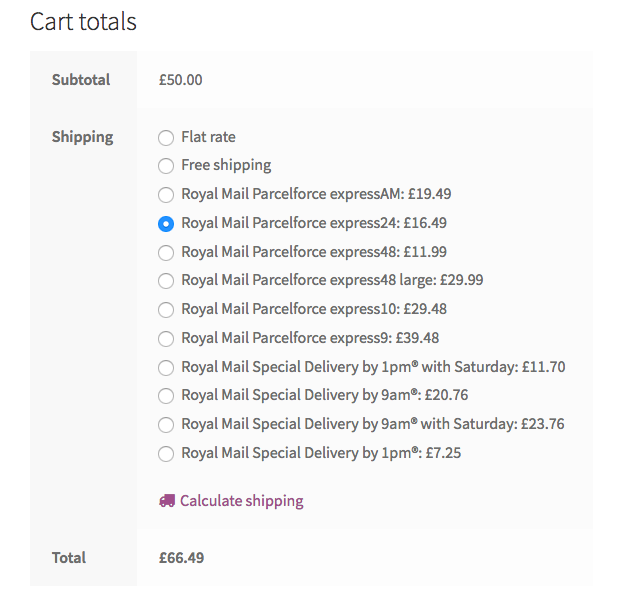Click the selected Parcelforce express24 radio button
This screenshot has height=603, width=637.
click(x=166, y=224)
